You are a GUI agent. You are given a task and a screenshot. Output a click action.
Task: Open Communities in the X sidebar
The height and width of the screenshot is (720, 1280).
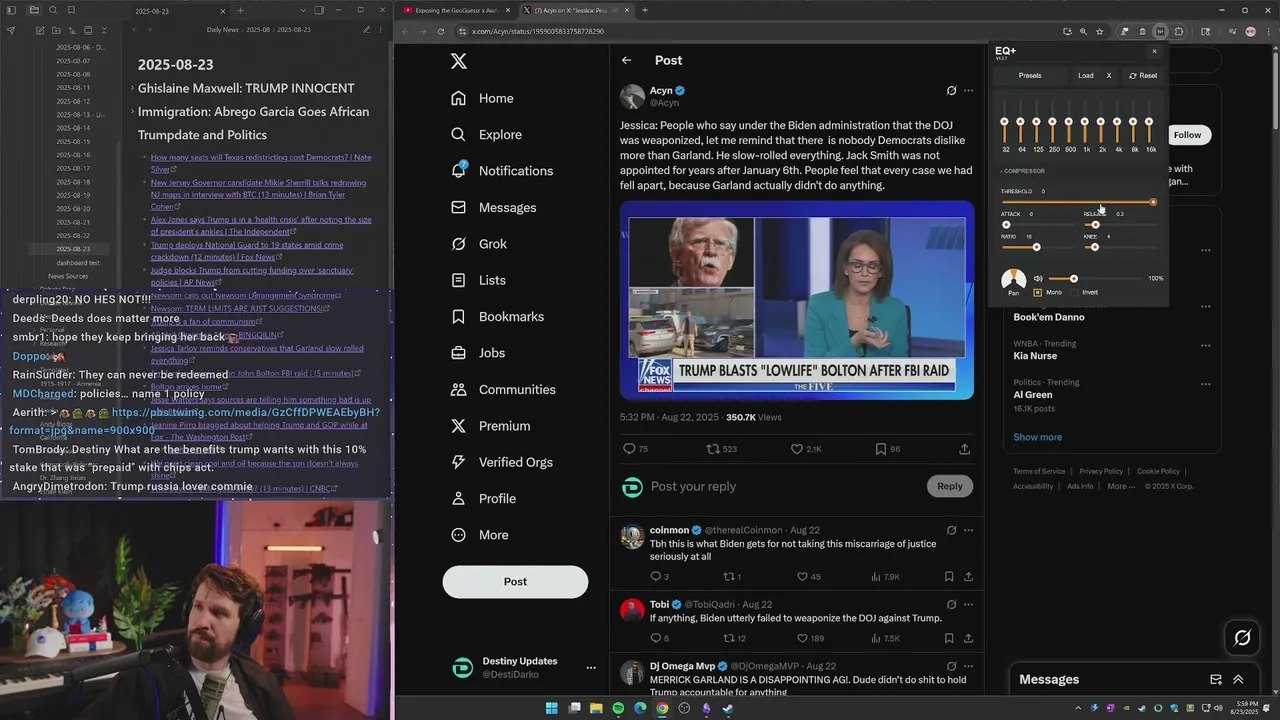coord(503,390)
